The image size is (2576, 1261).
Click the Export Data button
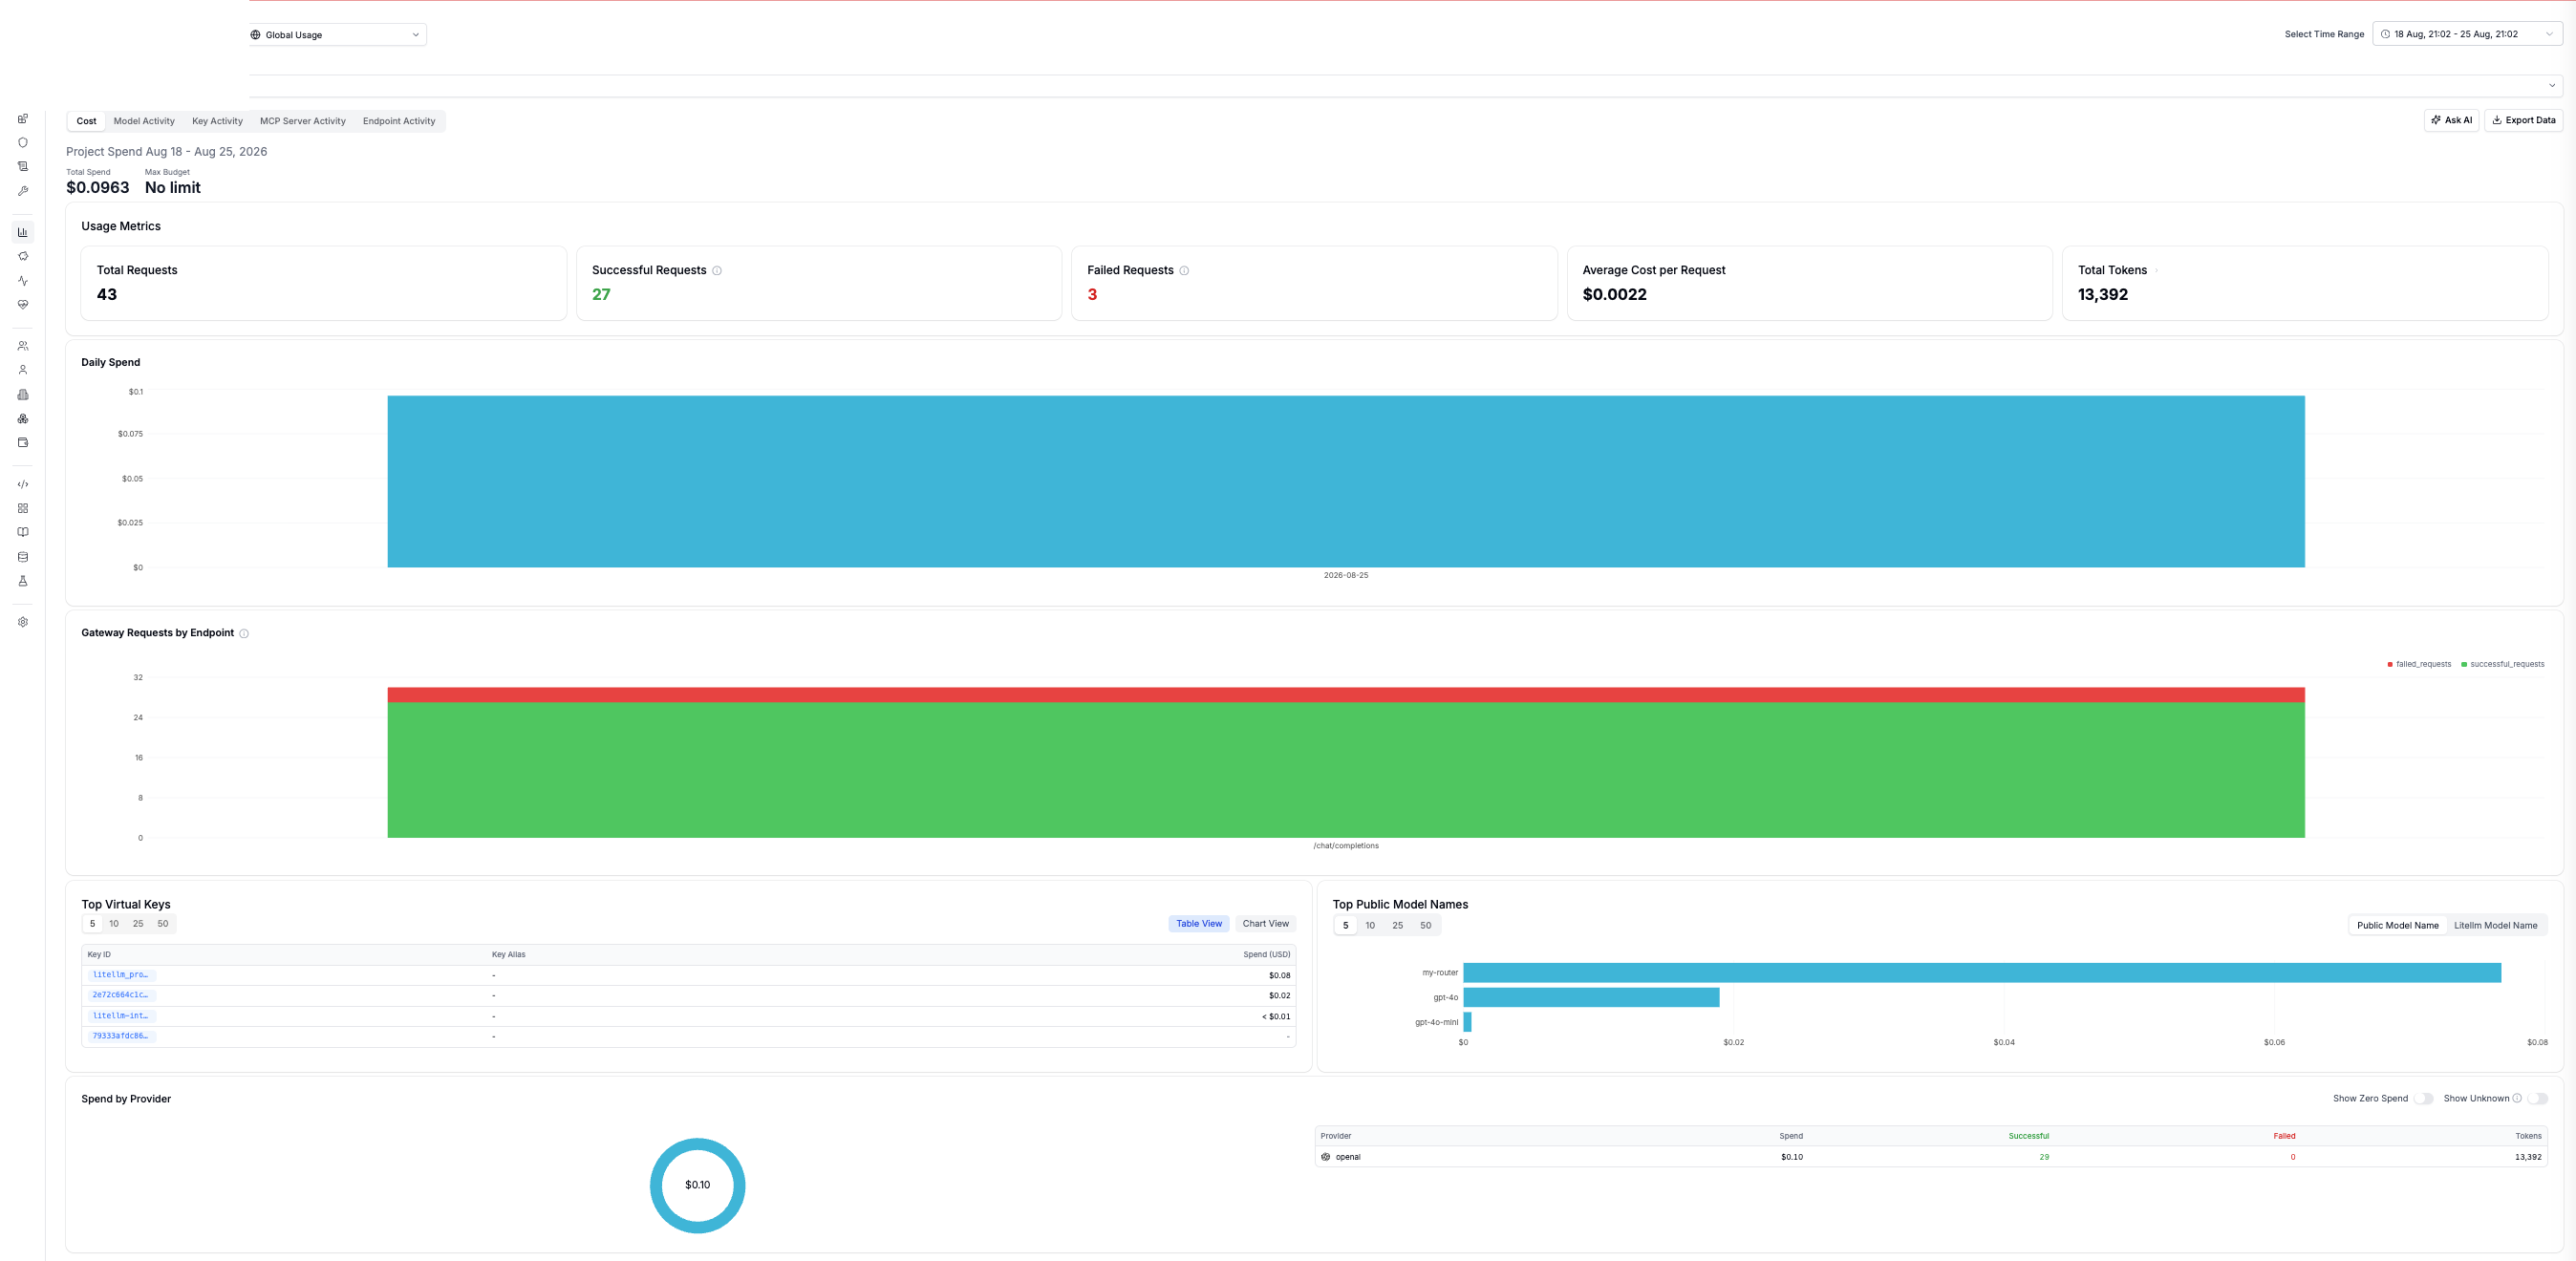pyautogui.click(x=2523, y=121)
